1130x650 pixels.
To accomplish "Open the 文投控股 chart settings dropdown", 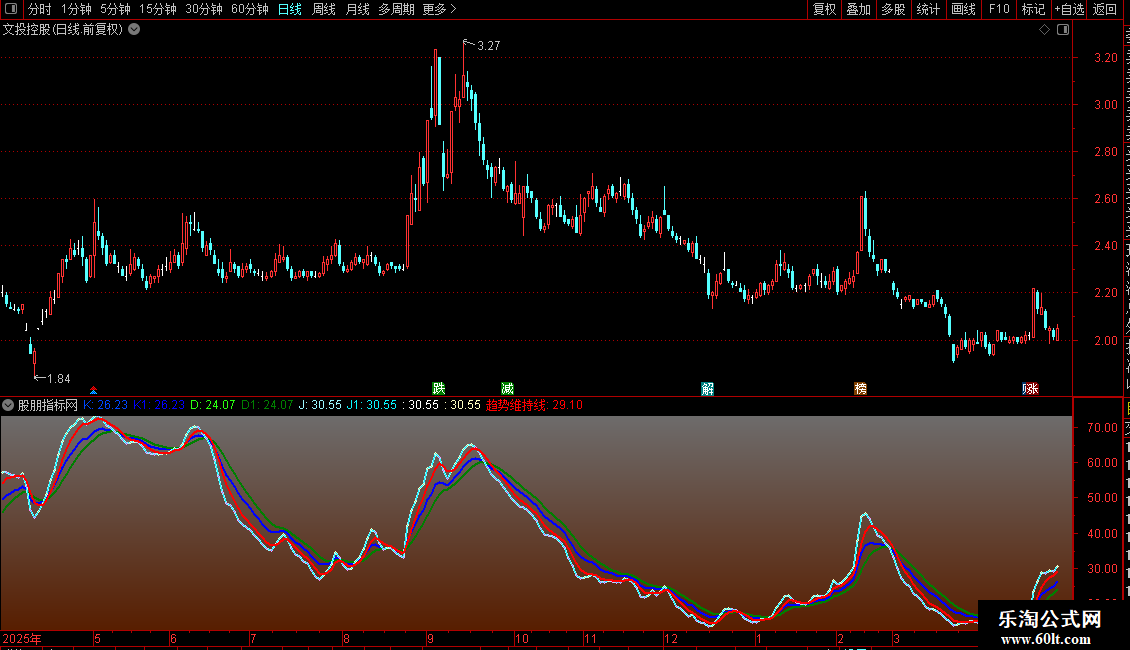I will [134, 30].
